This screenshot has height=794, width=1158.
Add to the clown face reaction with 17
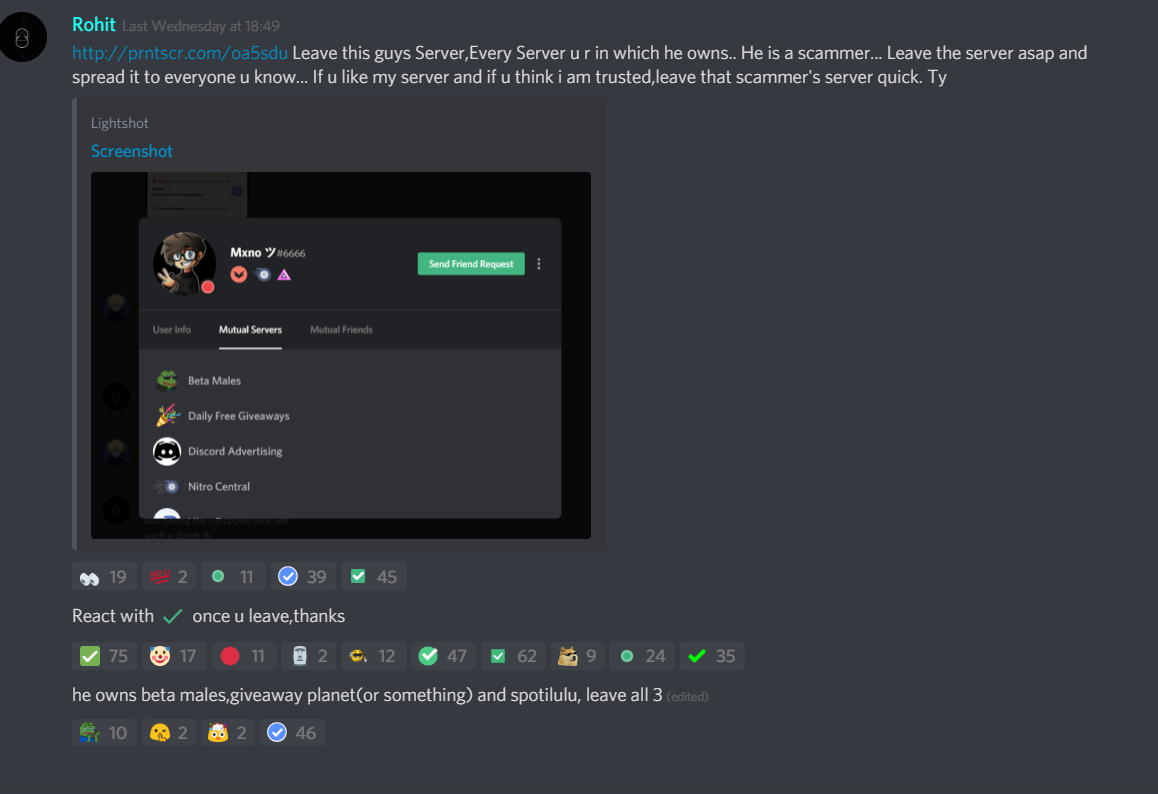click(174, 656)
